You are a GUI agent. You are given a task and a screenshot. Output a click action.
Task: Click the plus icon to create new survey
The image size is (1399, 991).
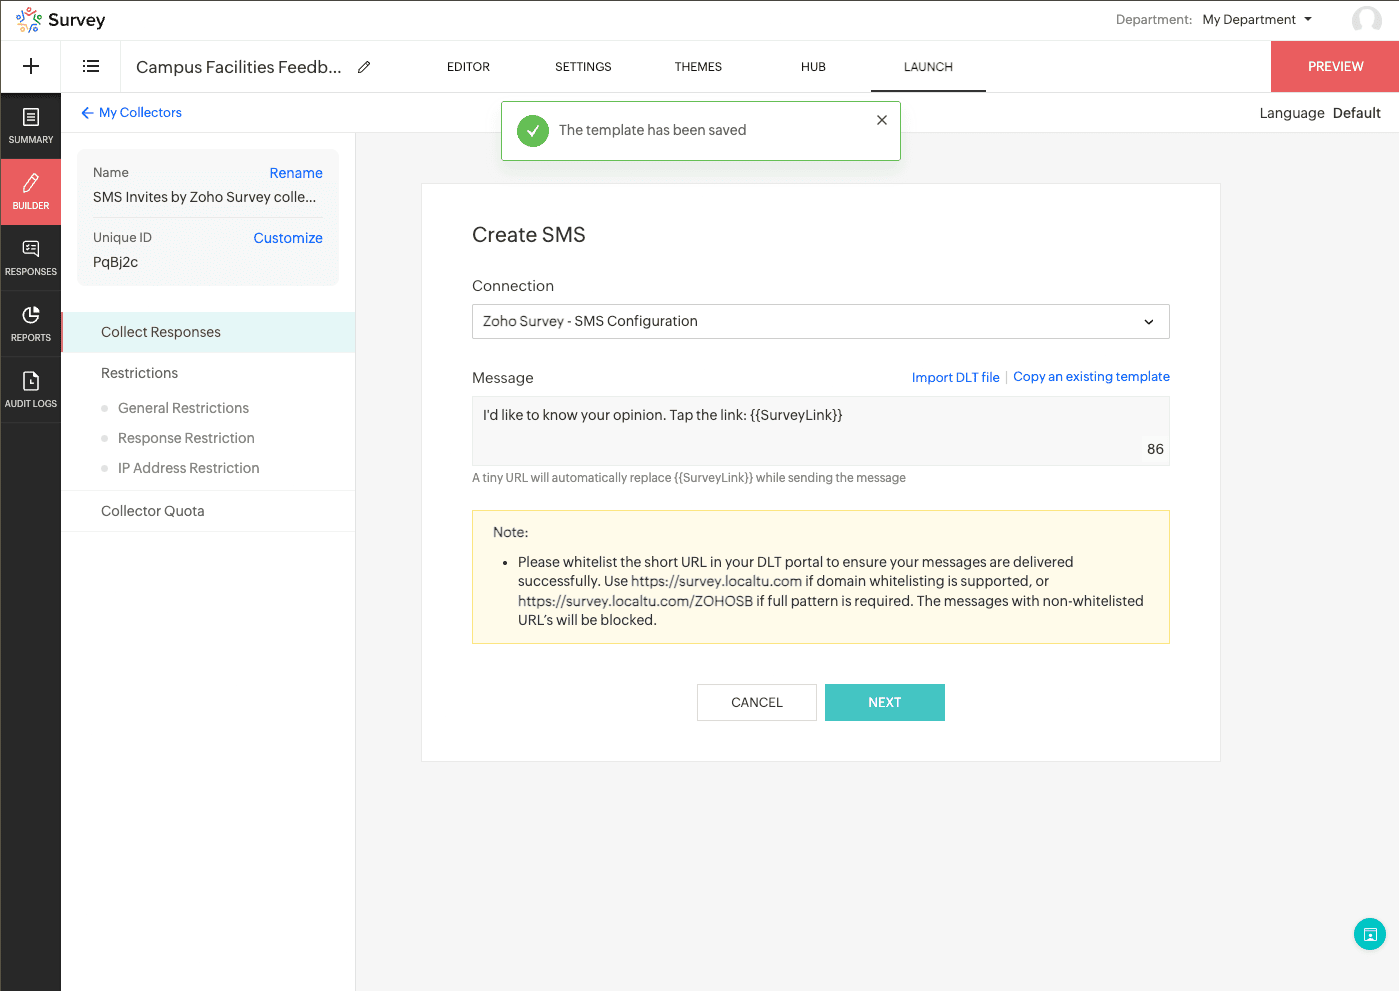[31, 66]
